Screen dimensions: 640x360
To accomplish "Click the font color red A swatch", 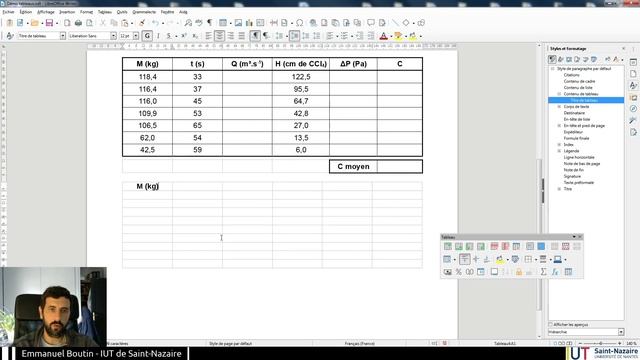I will [x=384, y=36].
